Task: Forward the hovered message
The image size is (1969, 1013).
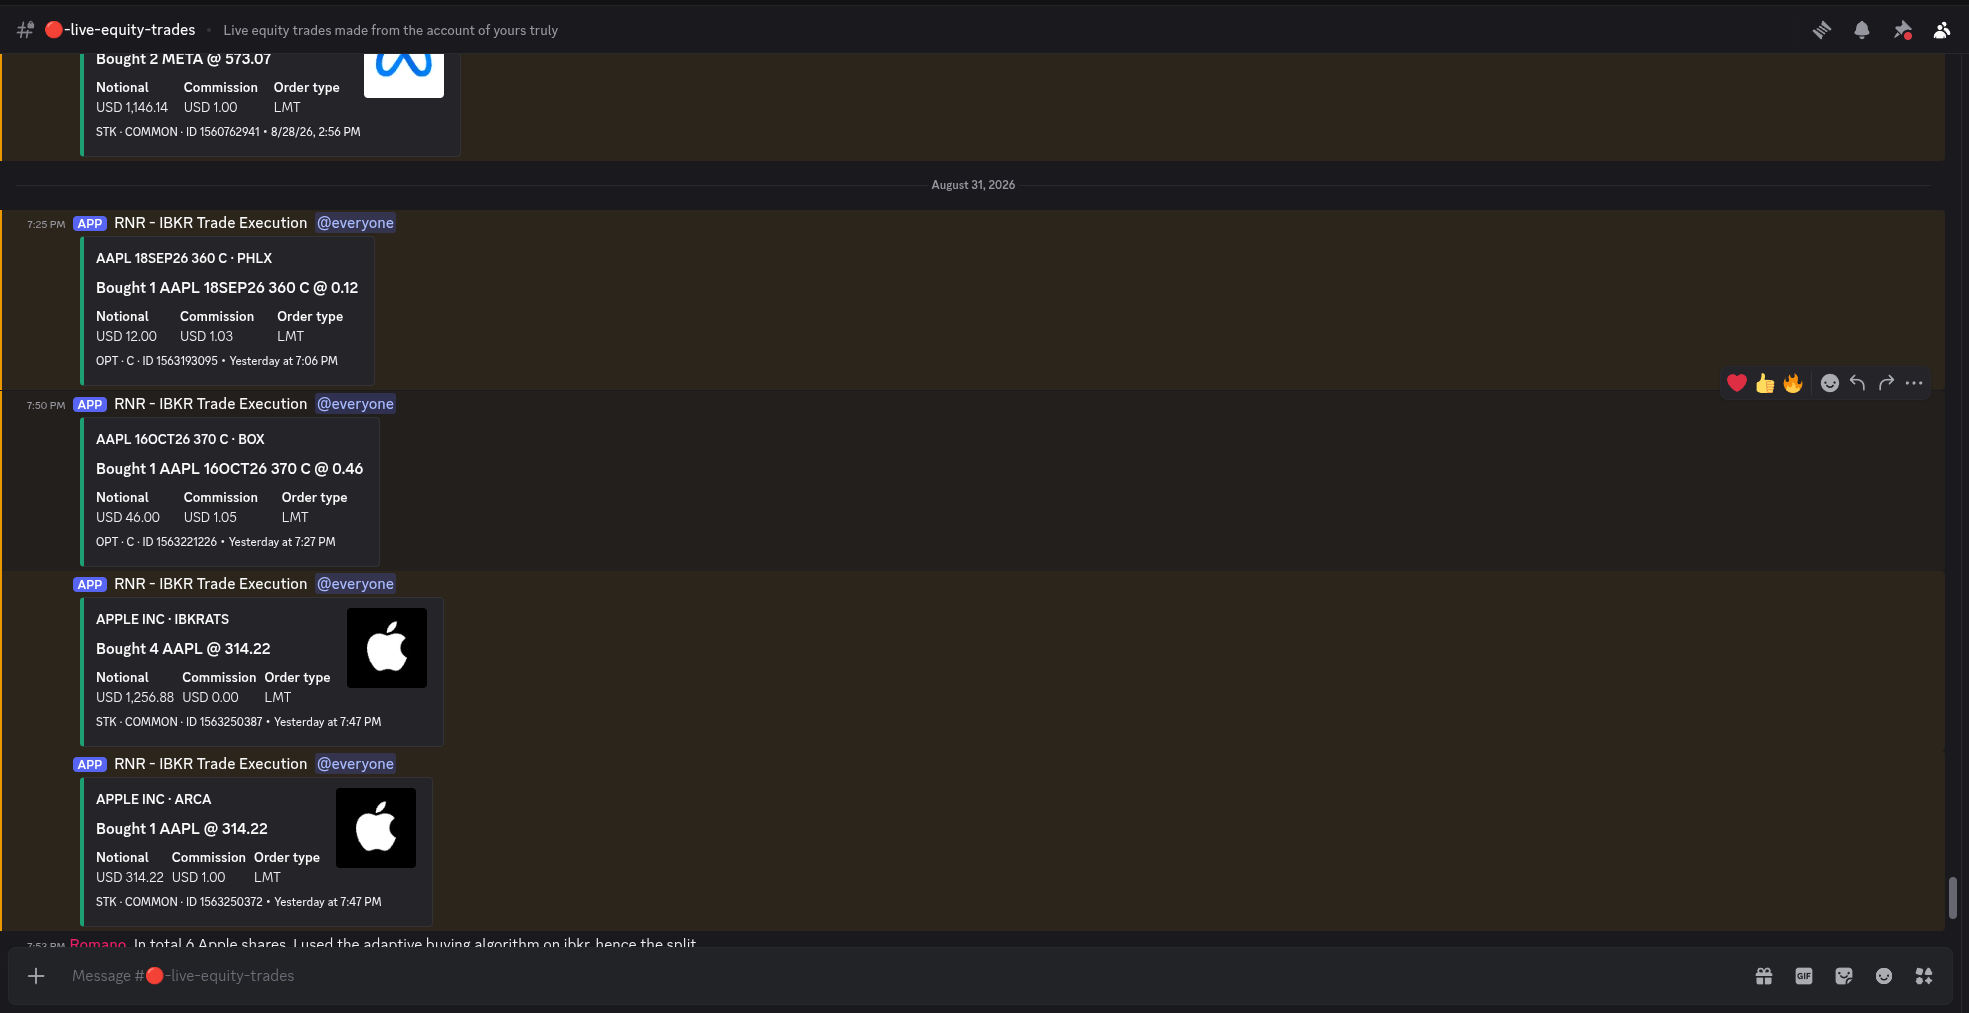Action: (1886, 383)
